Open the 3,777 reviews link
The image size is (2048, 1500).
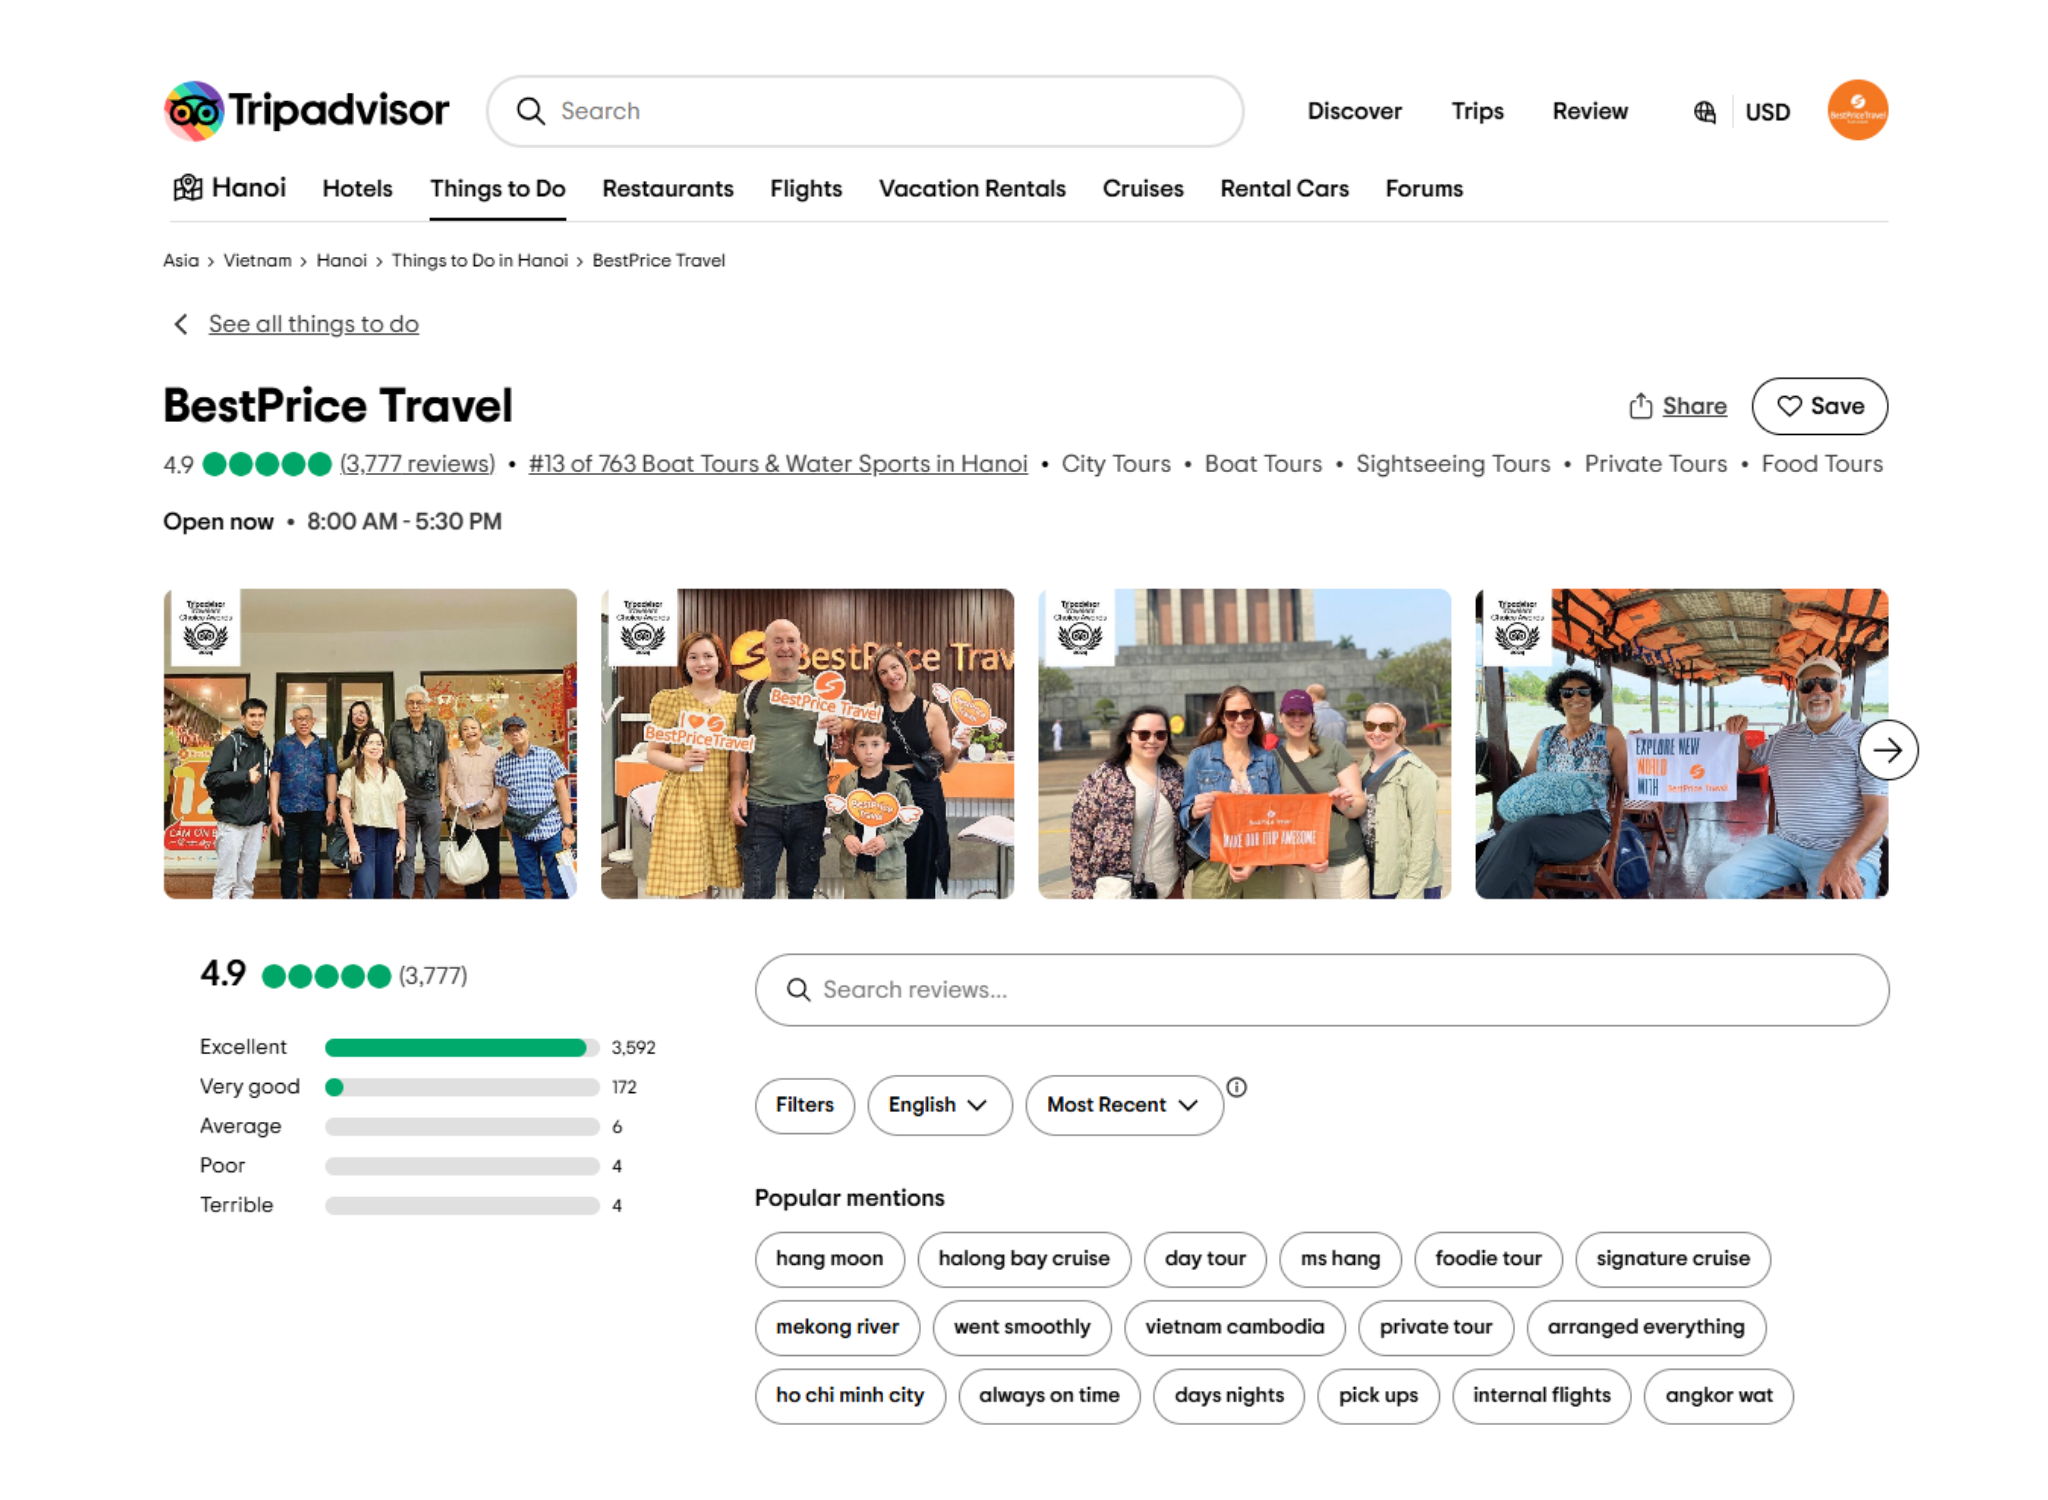[x=417, y=464]
